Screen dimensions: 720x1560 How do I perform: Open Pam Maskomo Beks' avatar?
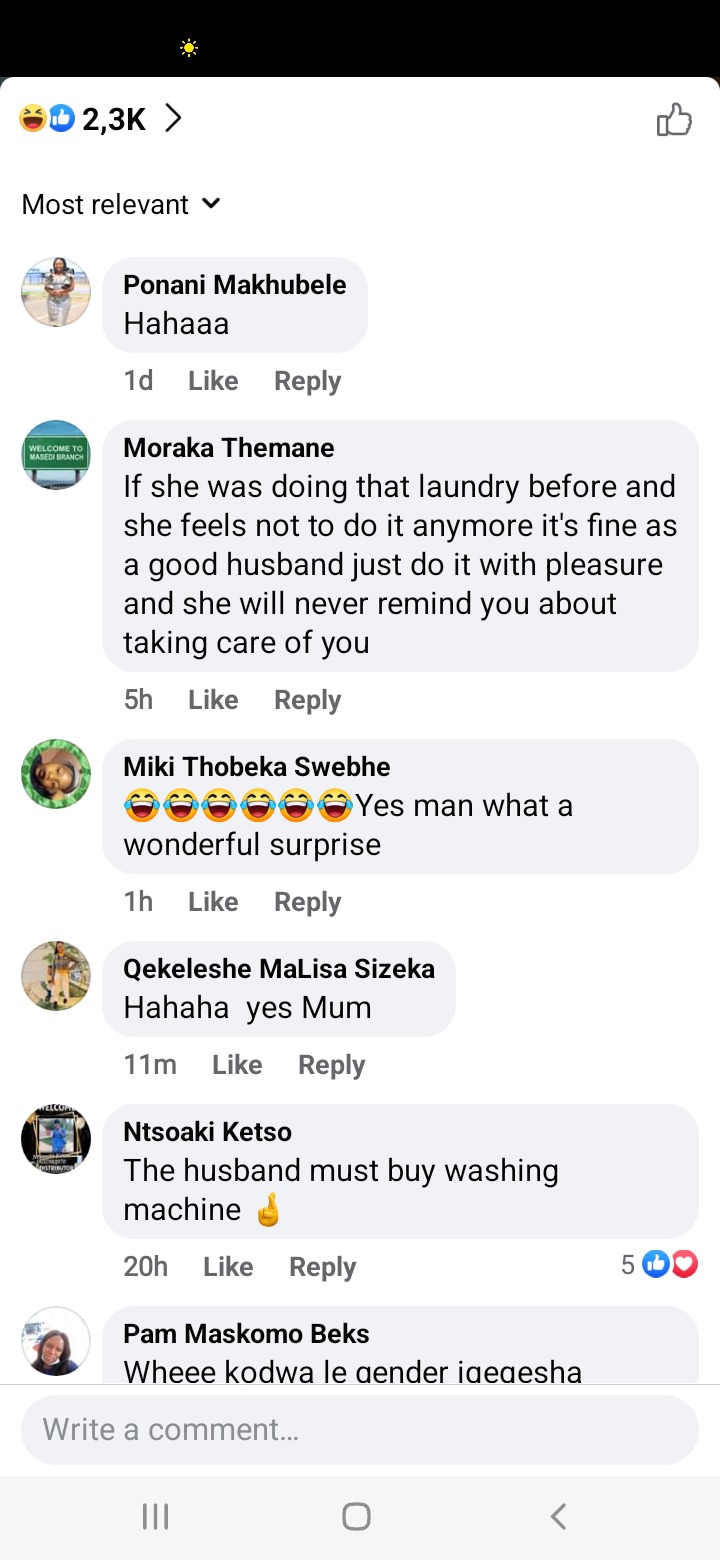56,1341
